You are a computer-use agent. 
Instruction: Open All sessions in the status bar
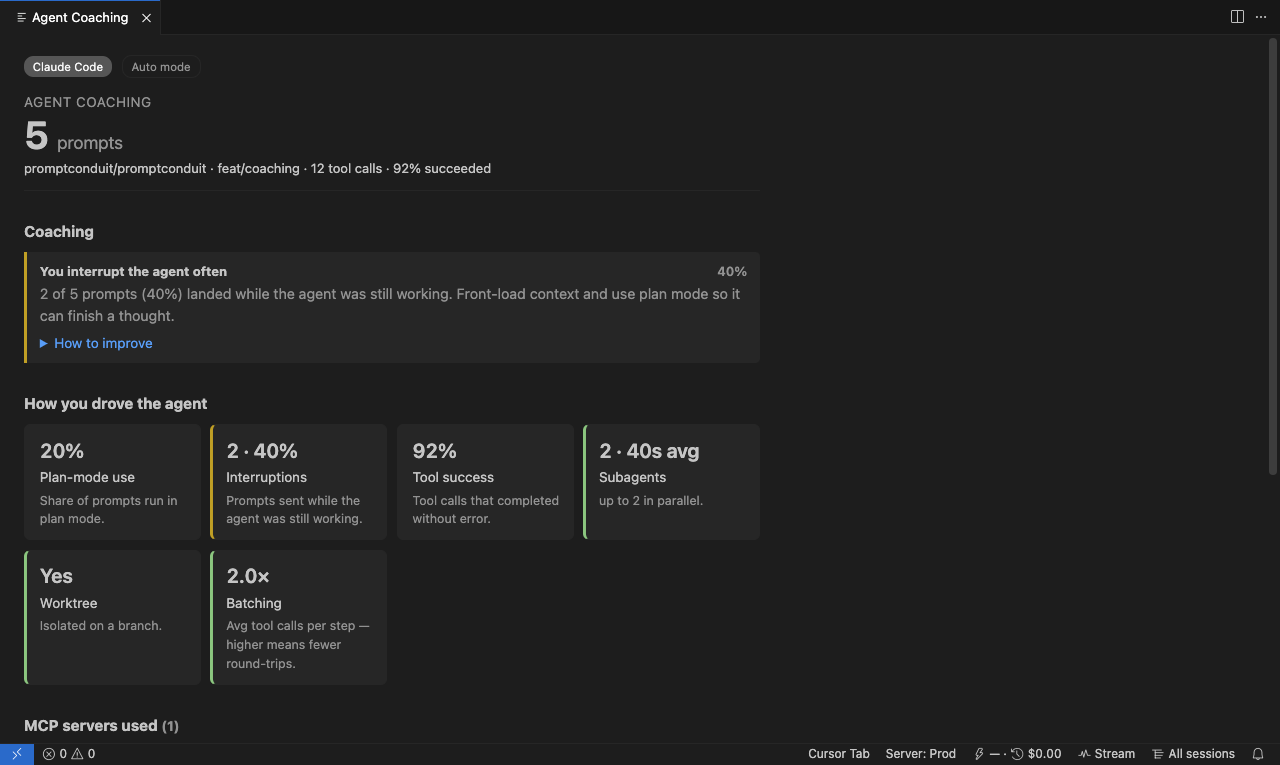(x=1194, y=754)
